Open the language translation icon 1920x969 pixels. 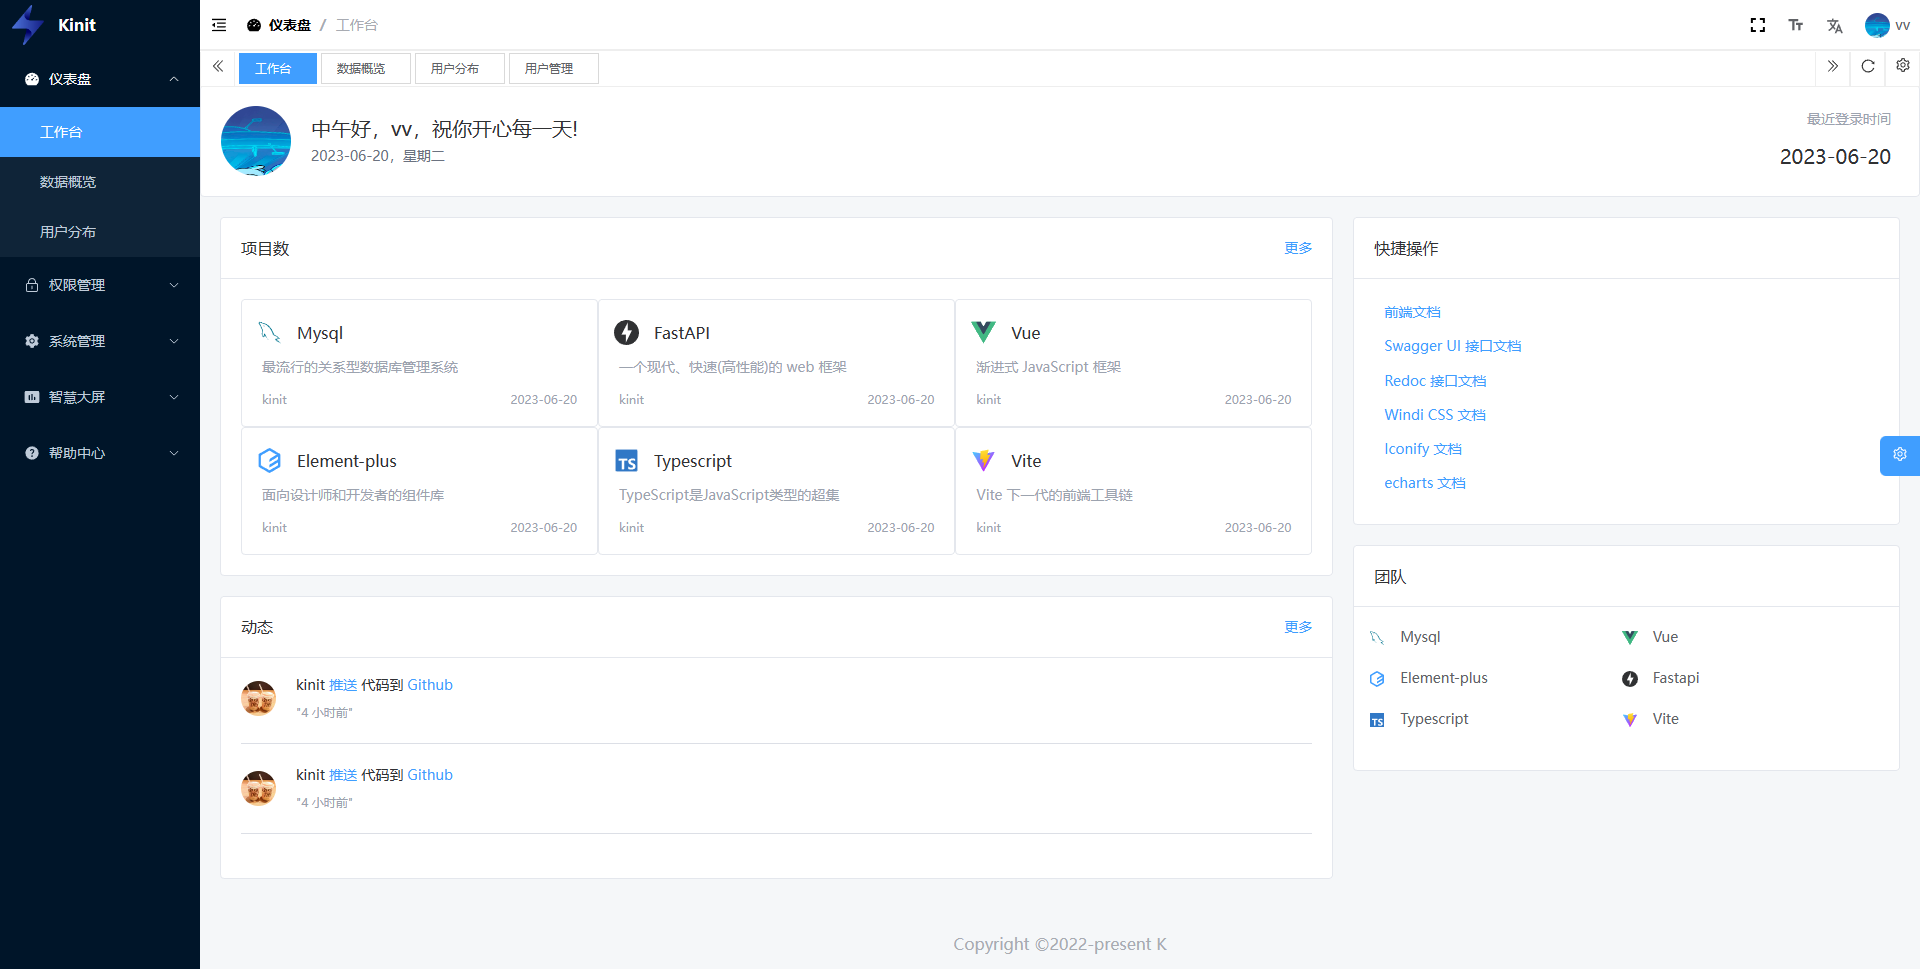point(1834,25)
